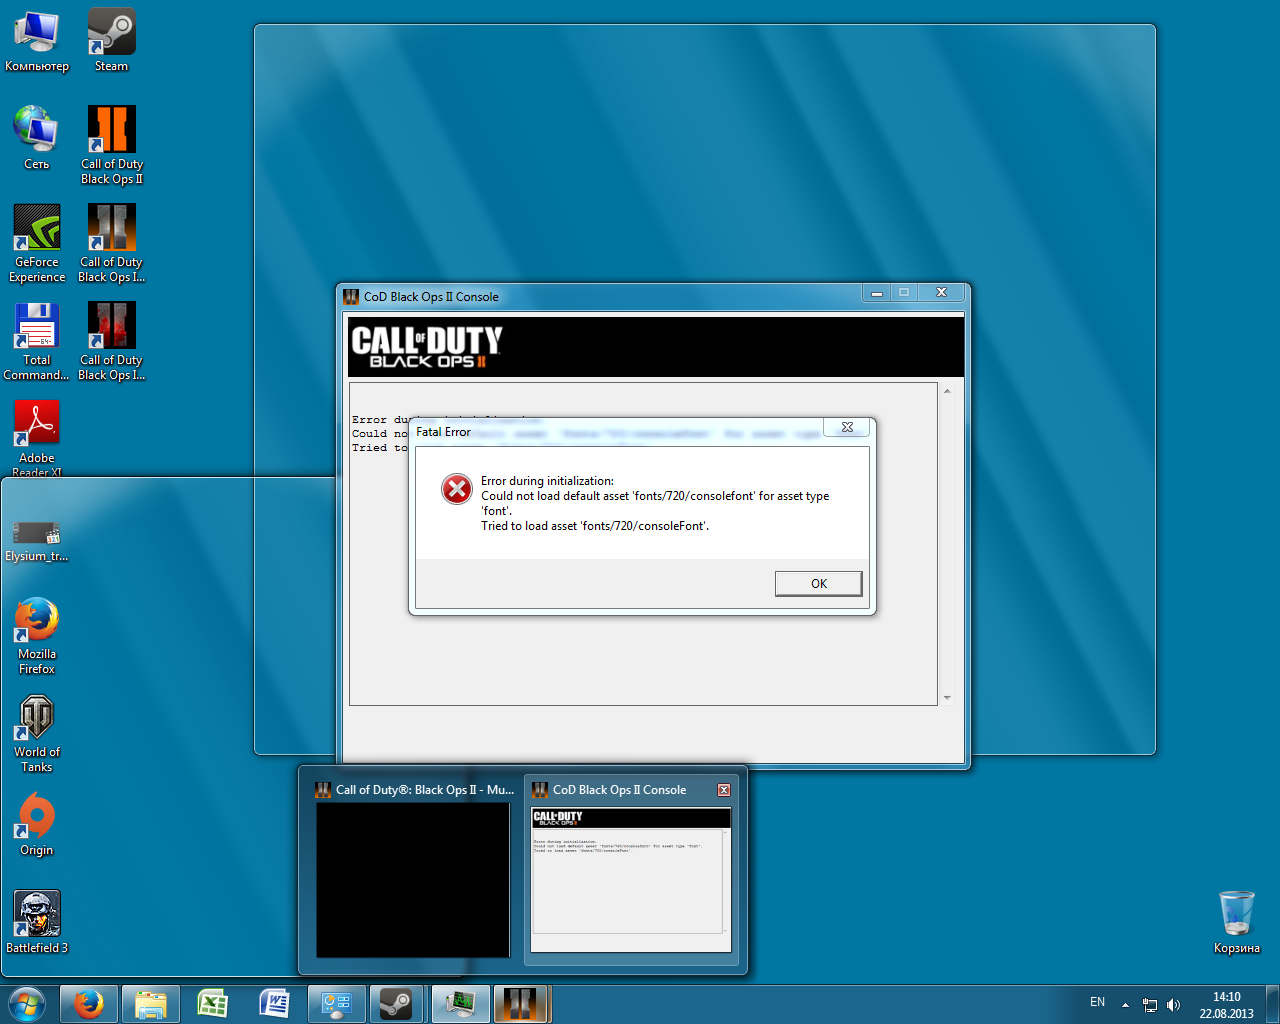Show hidden tray icons

[1125, 1005]
